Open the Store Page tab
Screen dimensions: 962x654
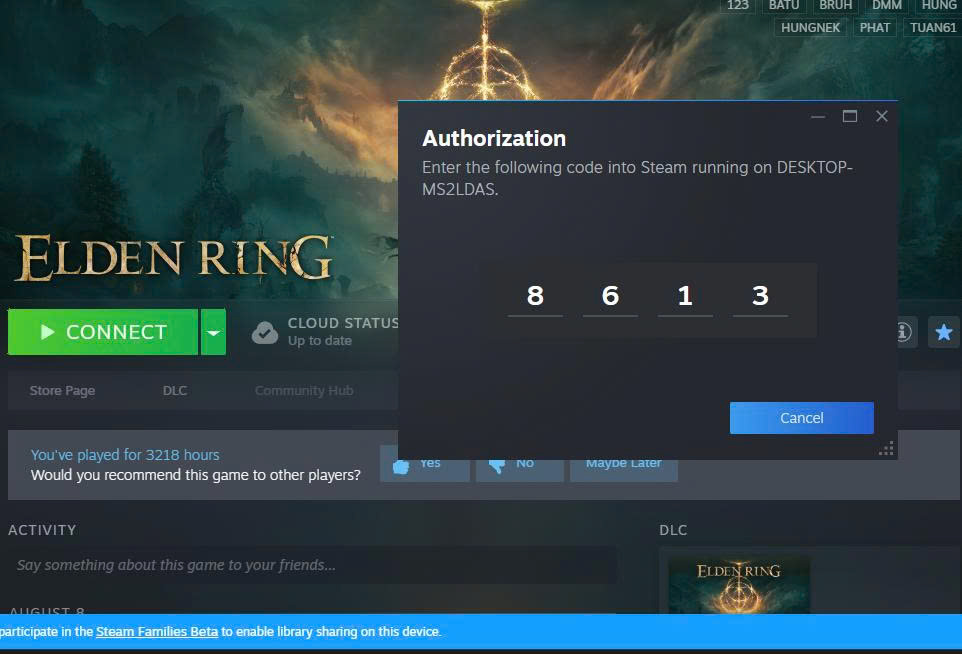pos(62,390)
